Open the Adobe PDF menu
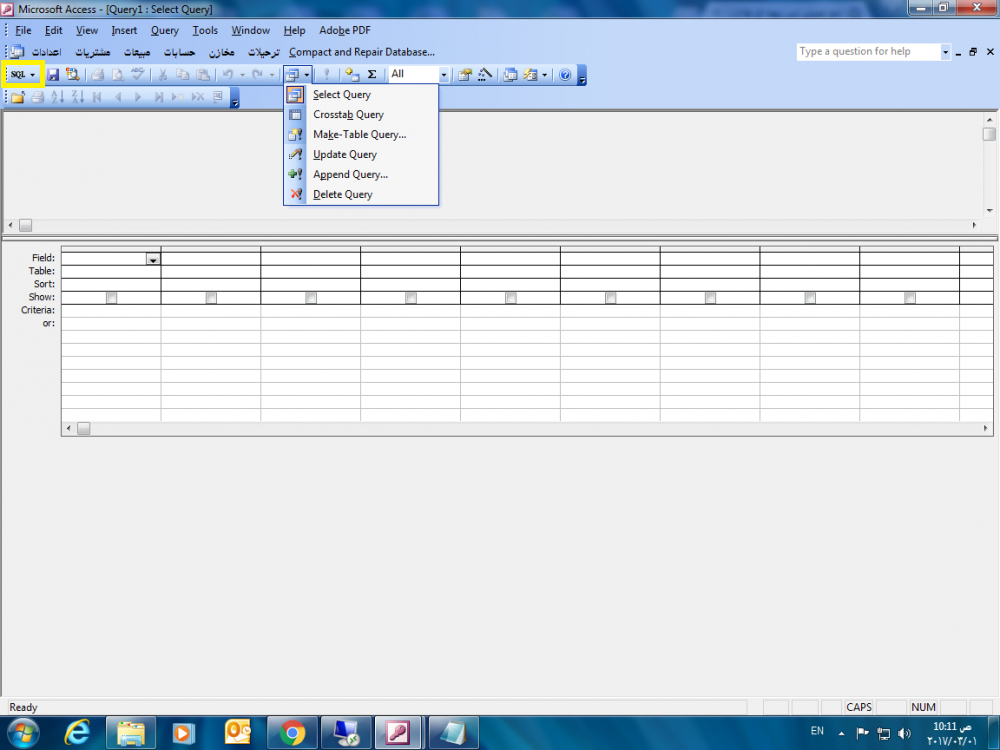The height and width of the screenshot is (750, 1000). pyautogui.click(x=345, y=30)
